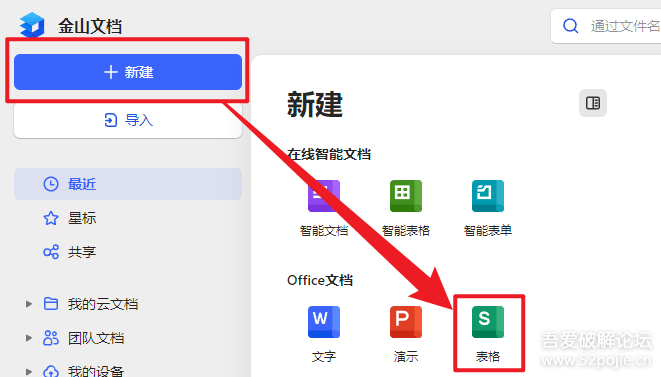Click the 文字 label under W icon
The height and width of the screenshot is (377, 661).
(x=324, y=357)
